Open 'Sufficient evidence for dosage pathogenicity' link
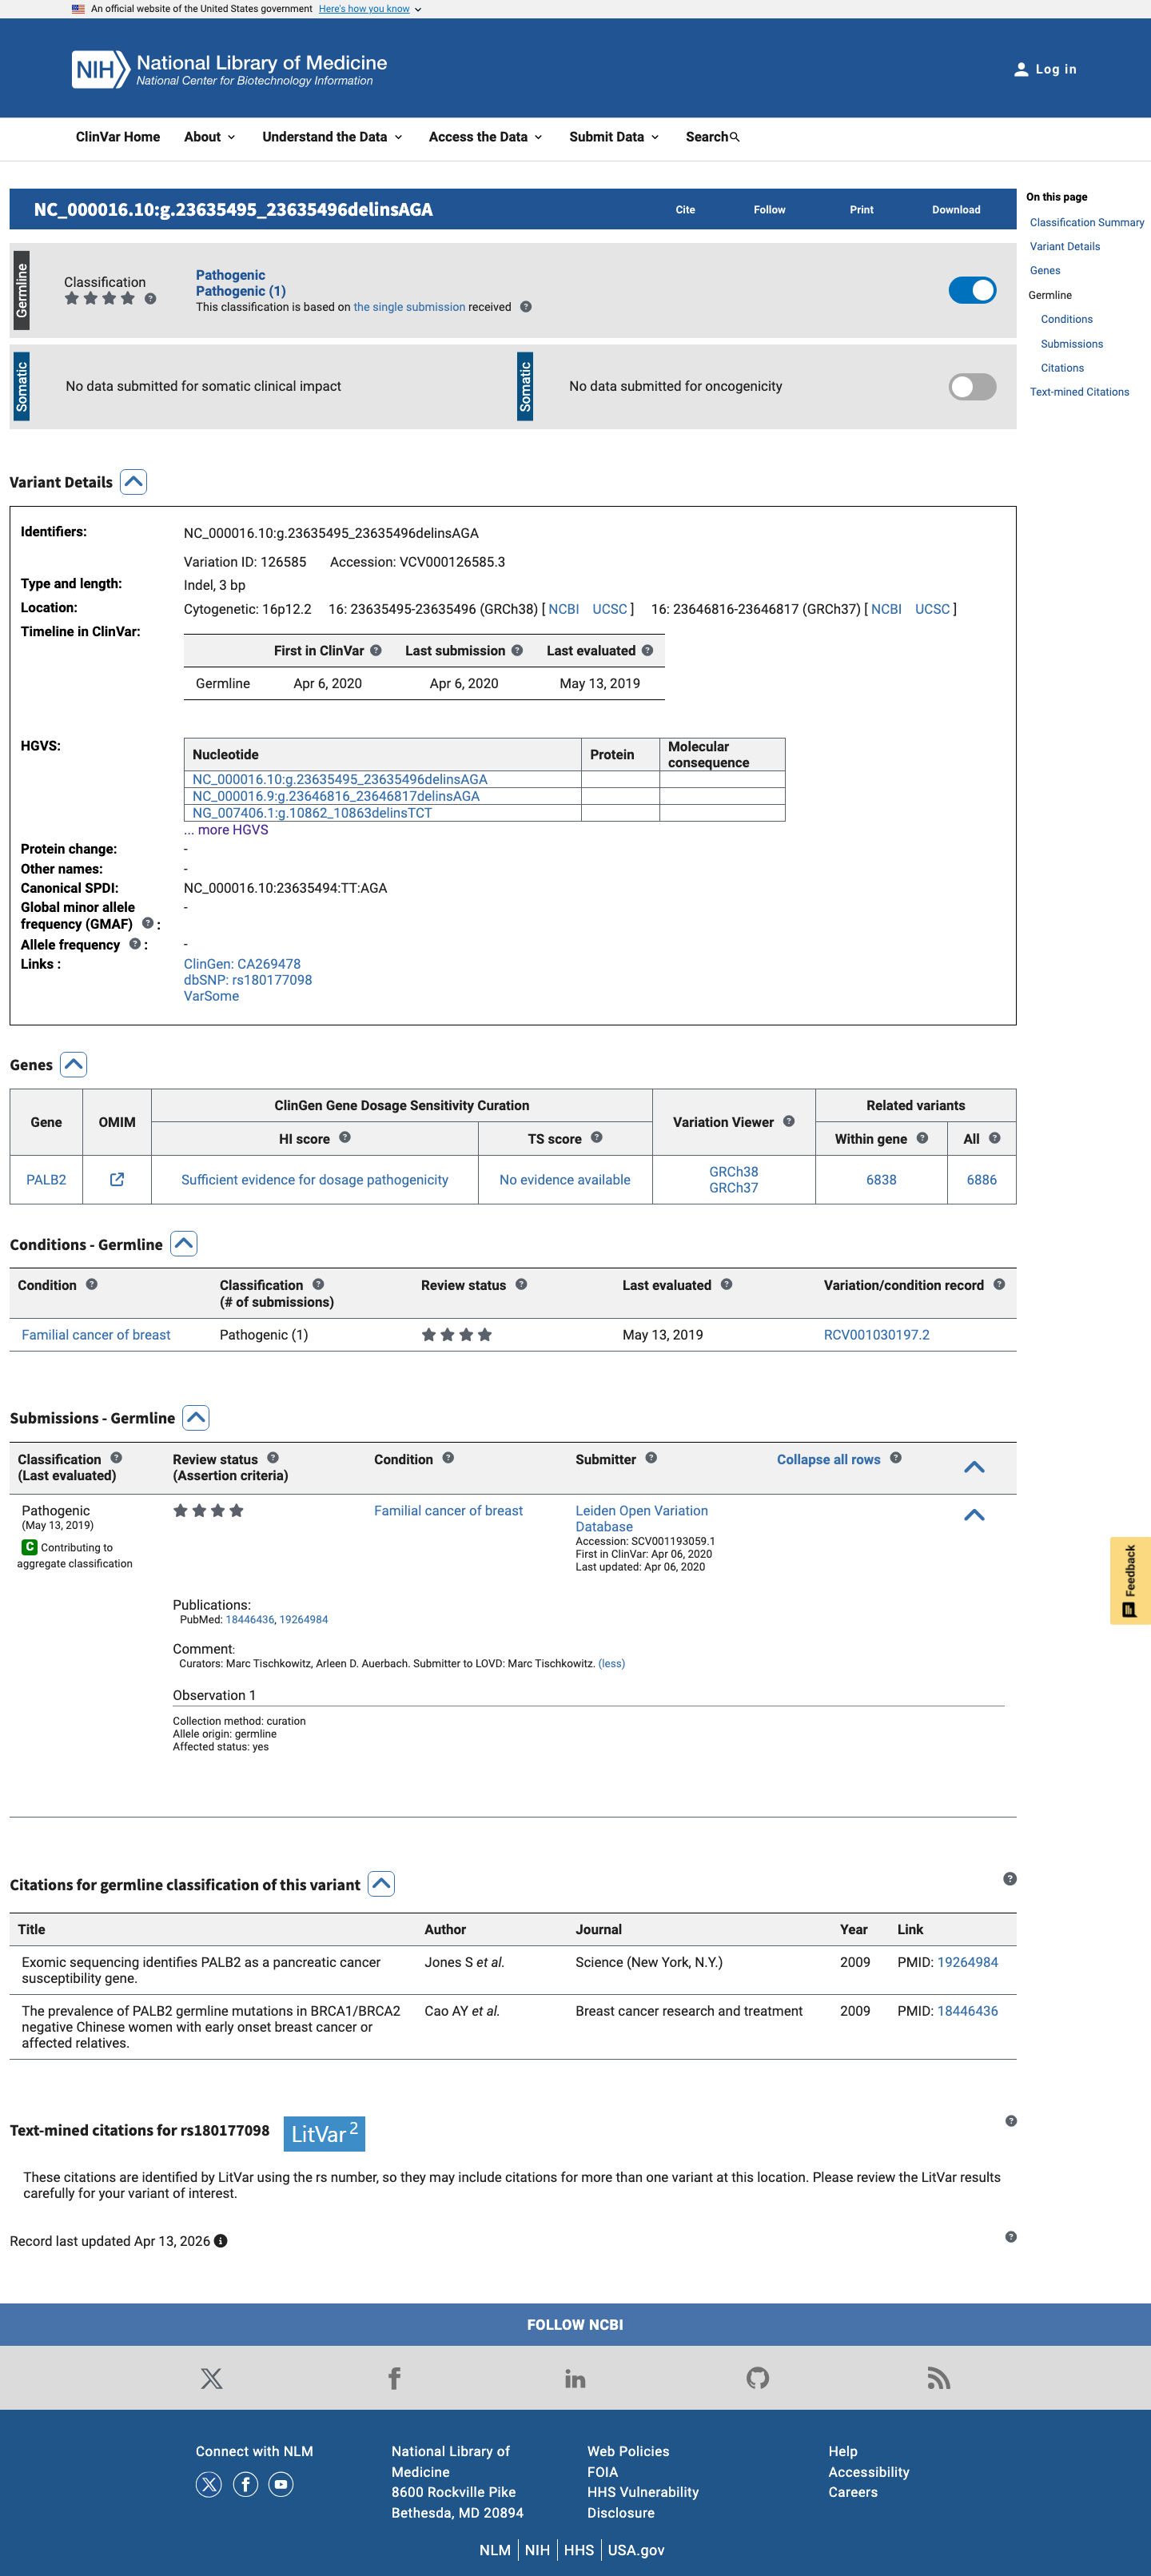Screen dimensions: 1151x2576 [x=314, y=1180]
